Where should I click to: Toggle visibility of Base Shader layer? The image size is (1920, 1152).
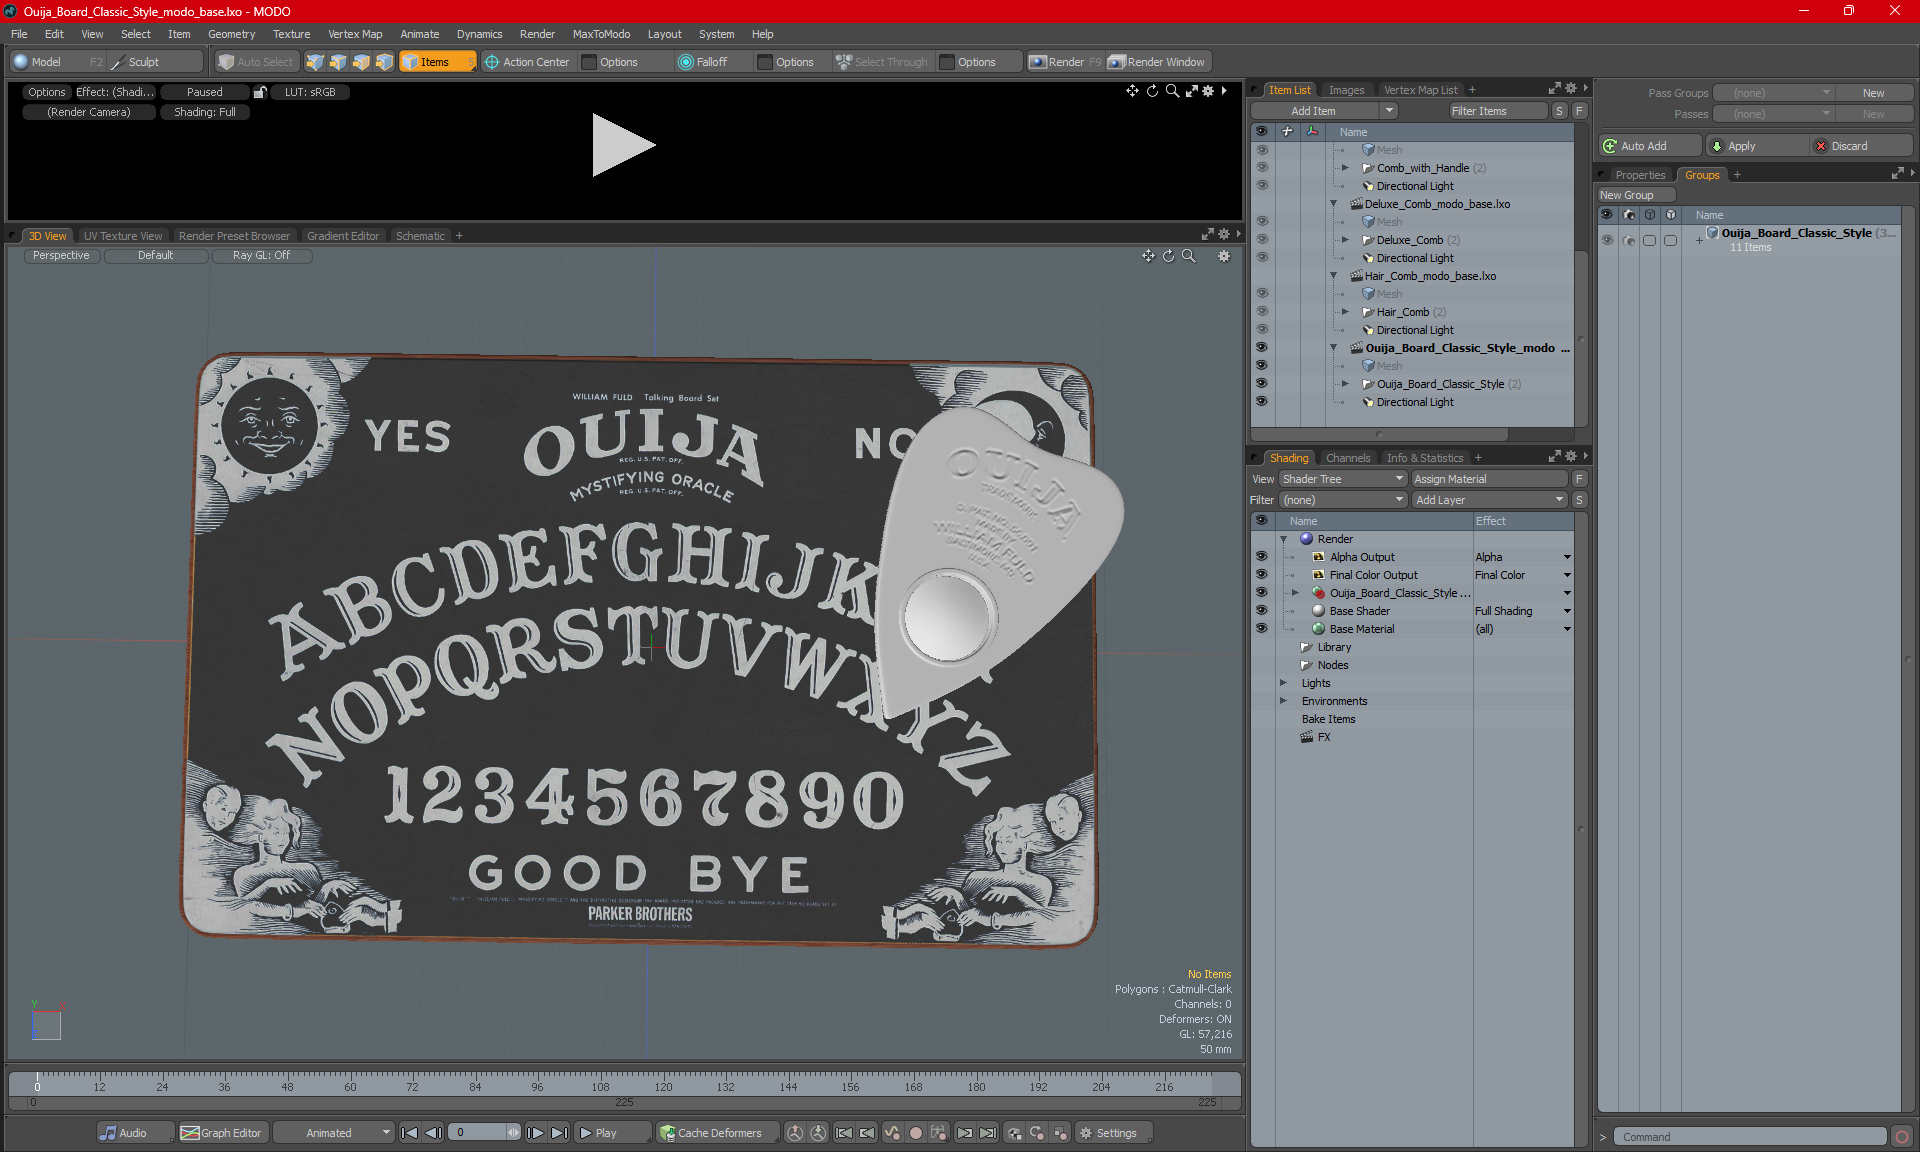pos(1261,611)
